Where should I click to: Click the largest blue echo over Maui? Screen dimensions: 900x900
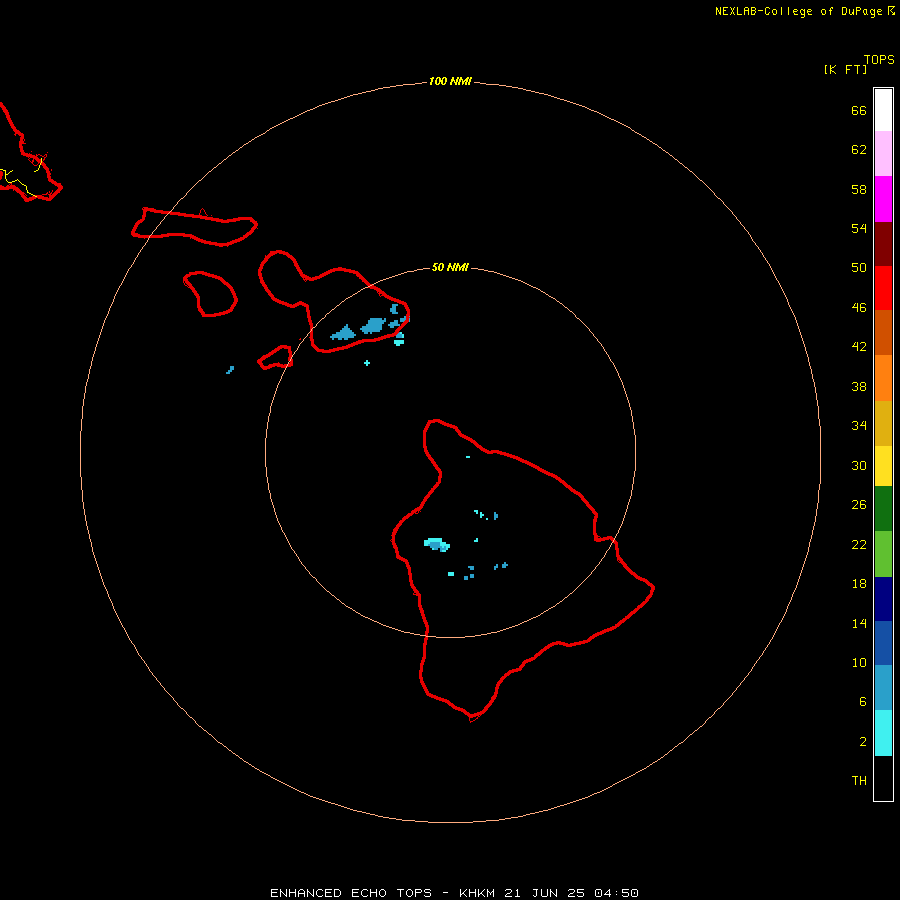(x=374, y=325)
